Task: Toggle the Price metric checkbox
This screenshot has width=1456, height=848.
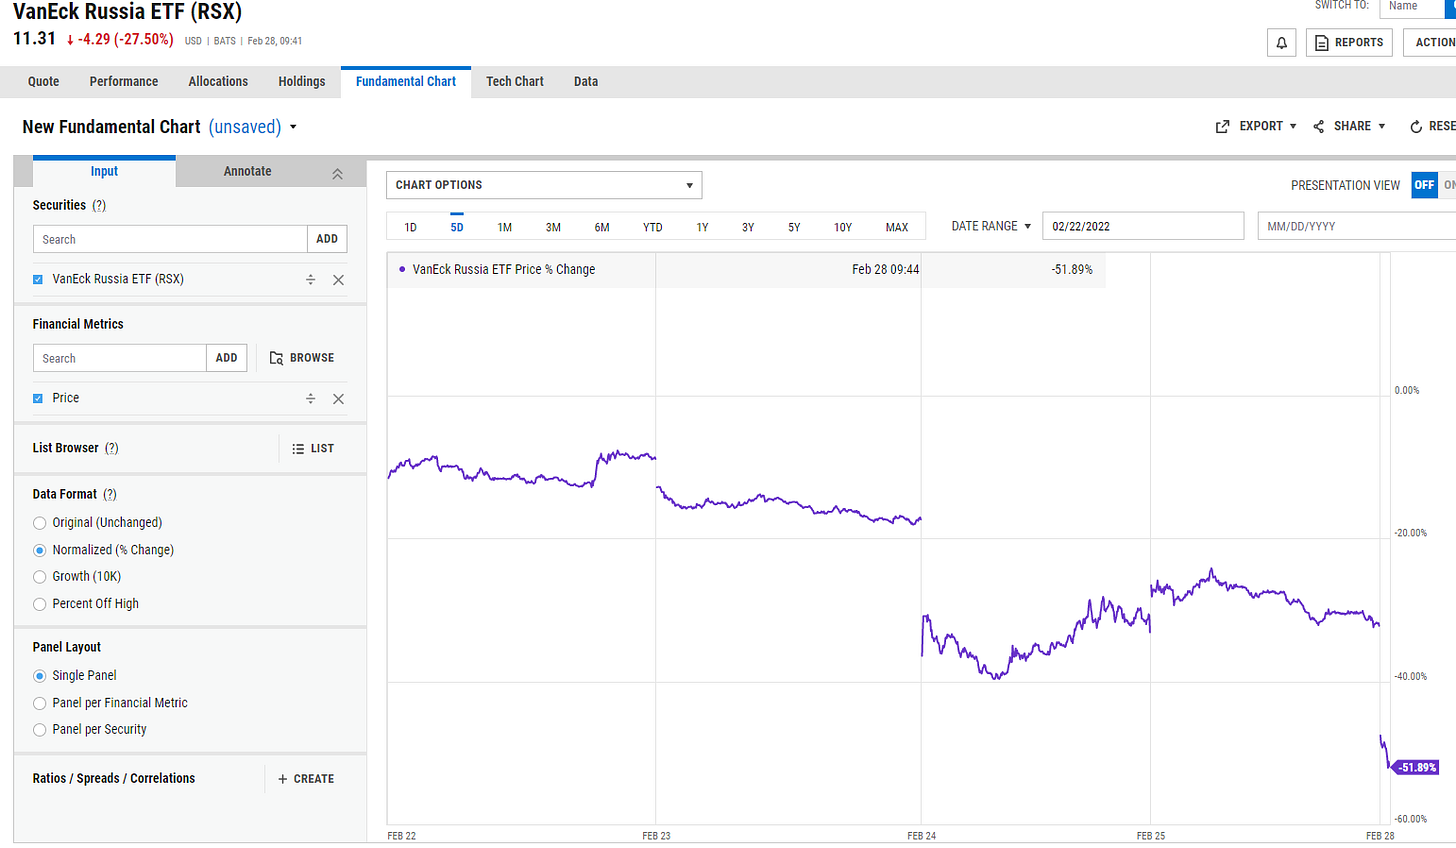Action: 38,398
